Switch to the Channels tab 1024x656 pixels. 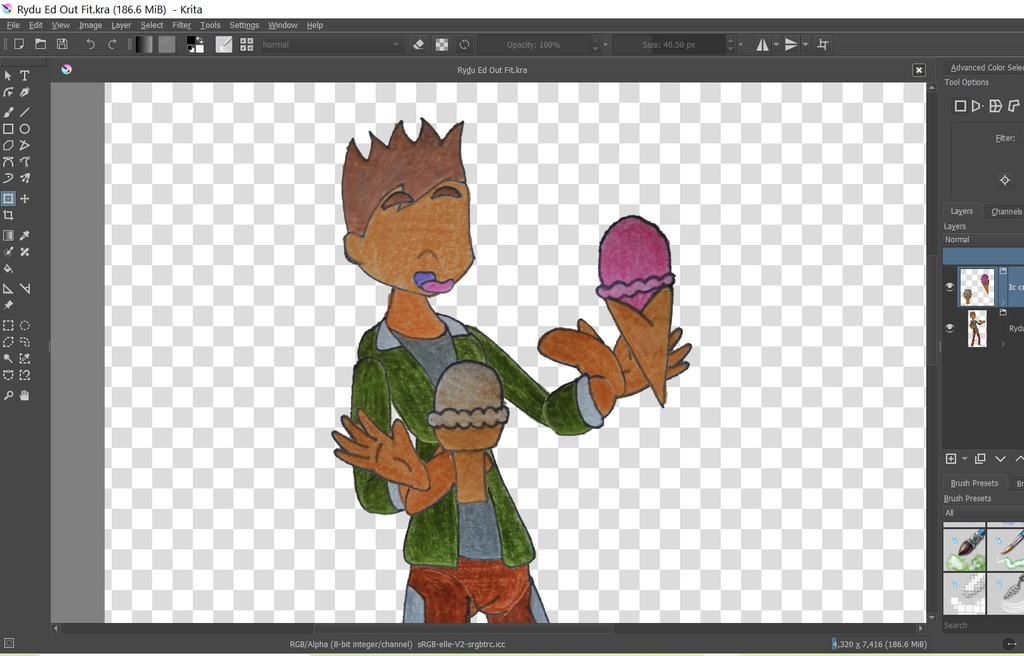click(x=1005, y=211)
